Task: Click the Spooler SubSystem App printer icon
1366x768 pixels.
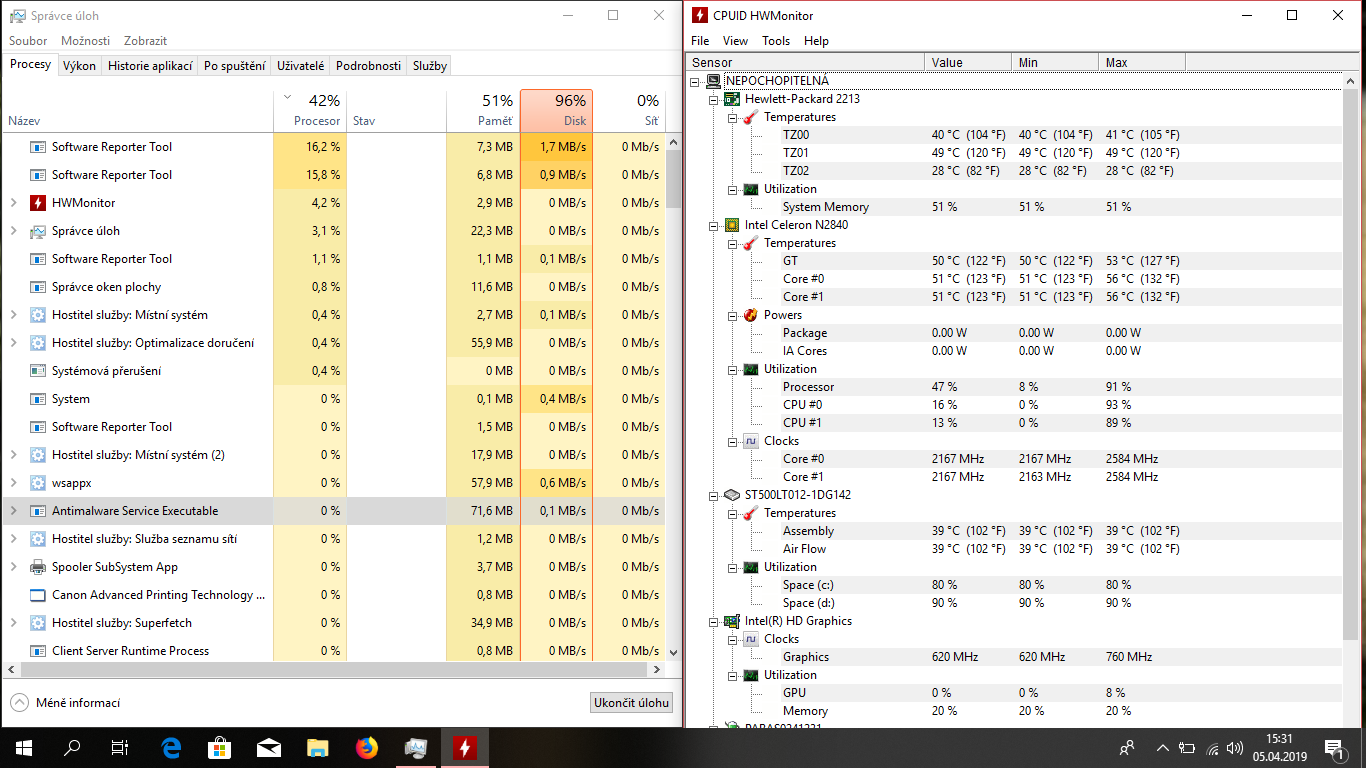Action: pos(38,567)
